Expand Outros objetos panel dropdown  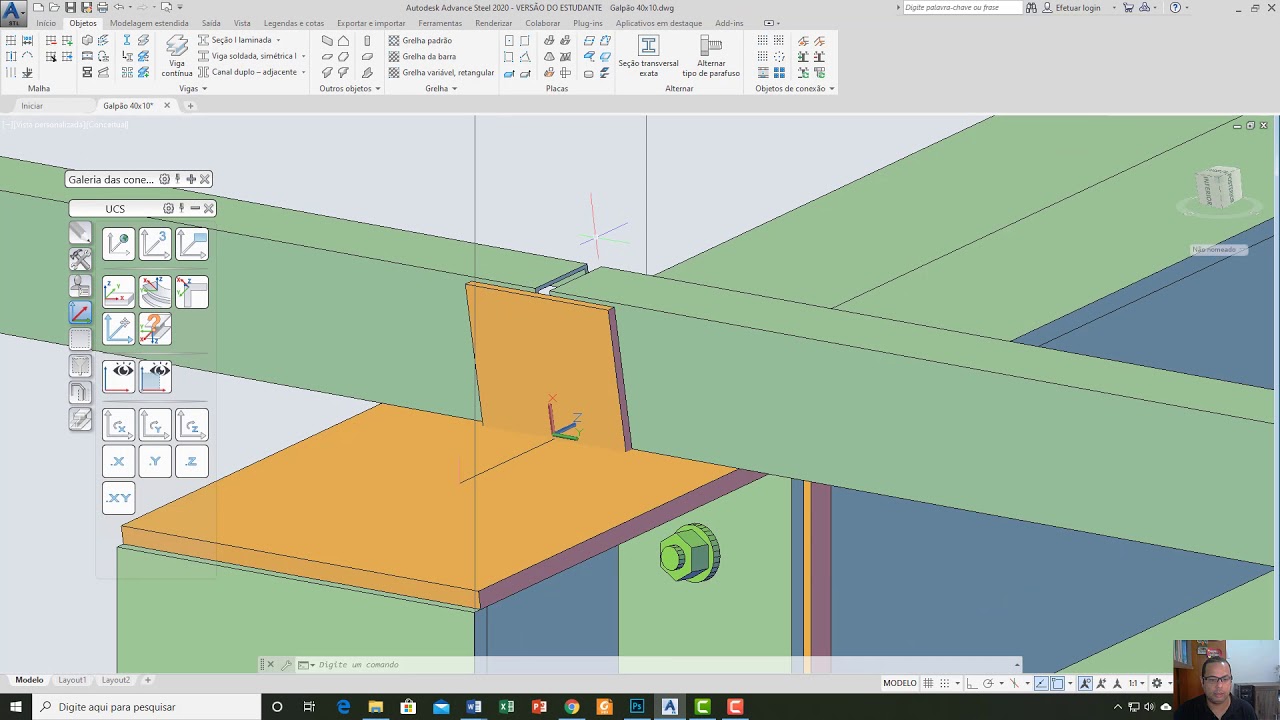[350, 88]
